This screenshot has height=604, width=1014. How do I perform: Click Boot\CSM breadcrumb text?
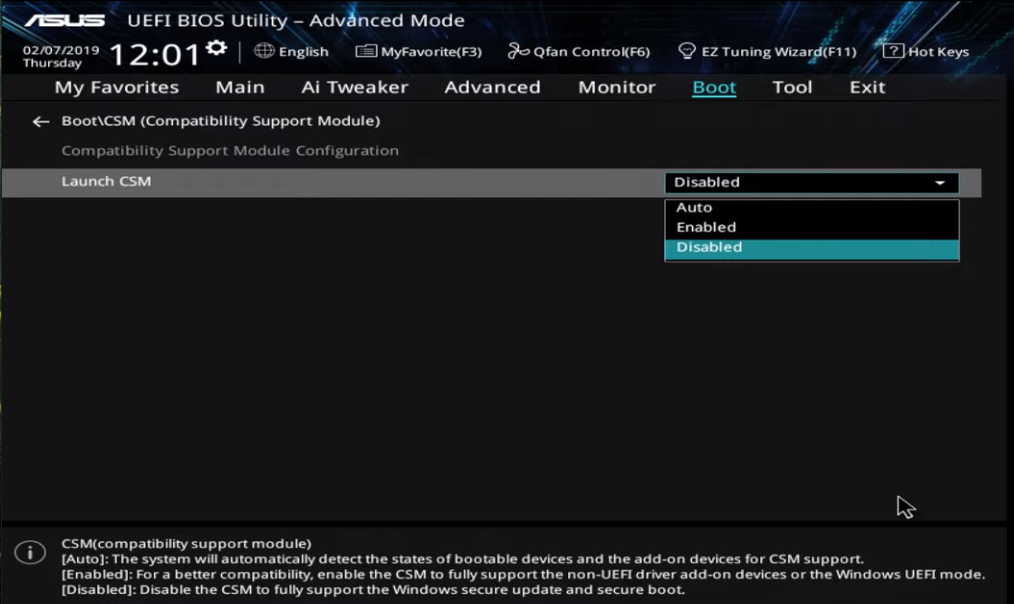pyautogui.click(x=221, y=121)
